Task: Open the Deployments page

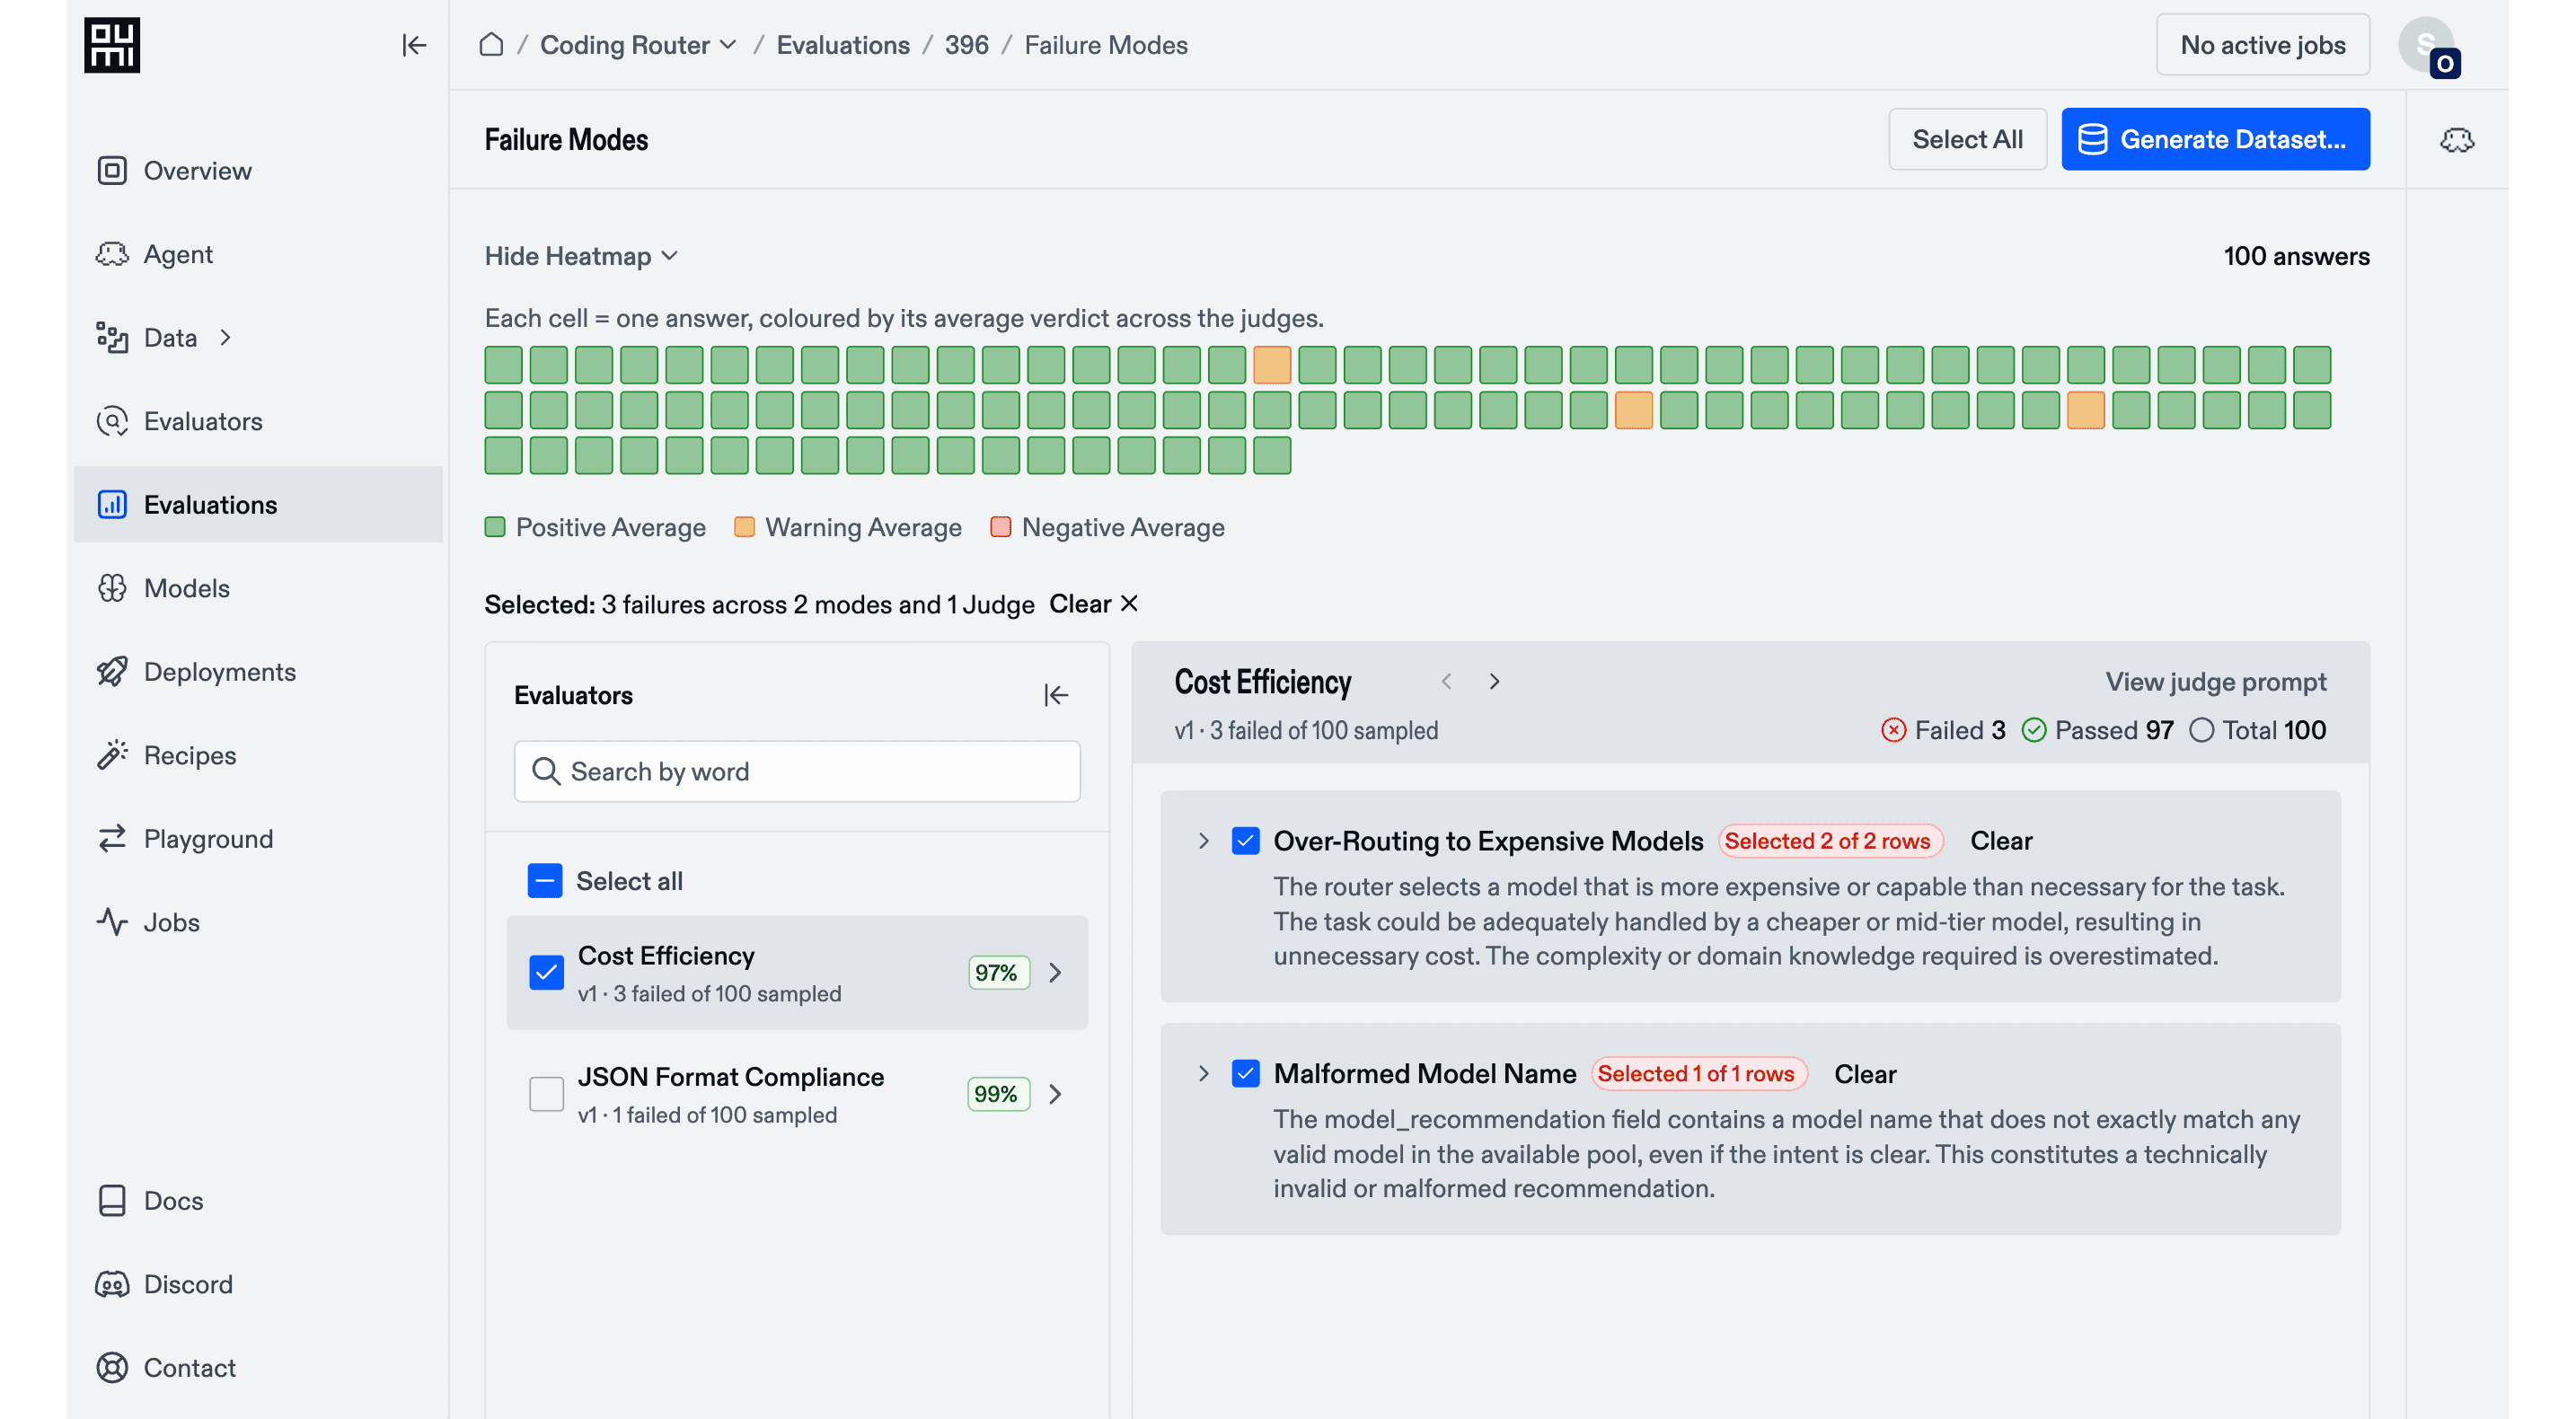Action: (258, 672)
